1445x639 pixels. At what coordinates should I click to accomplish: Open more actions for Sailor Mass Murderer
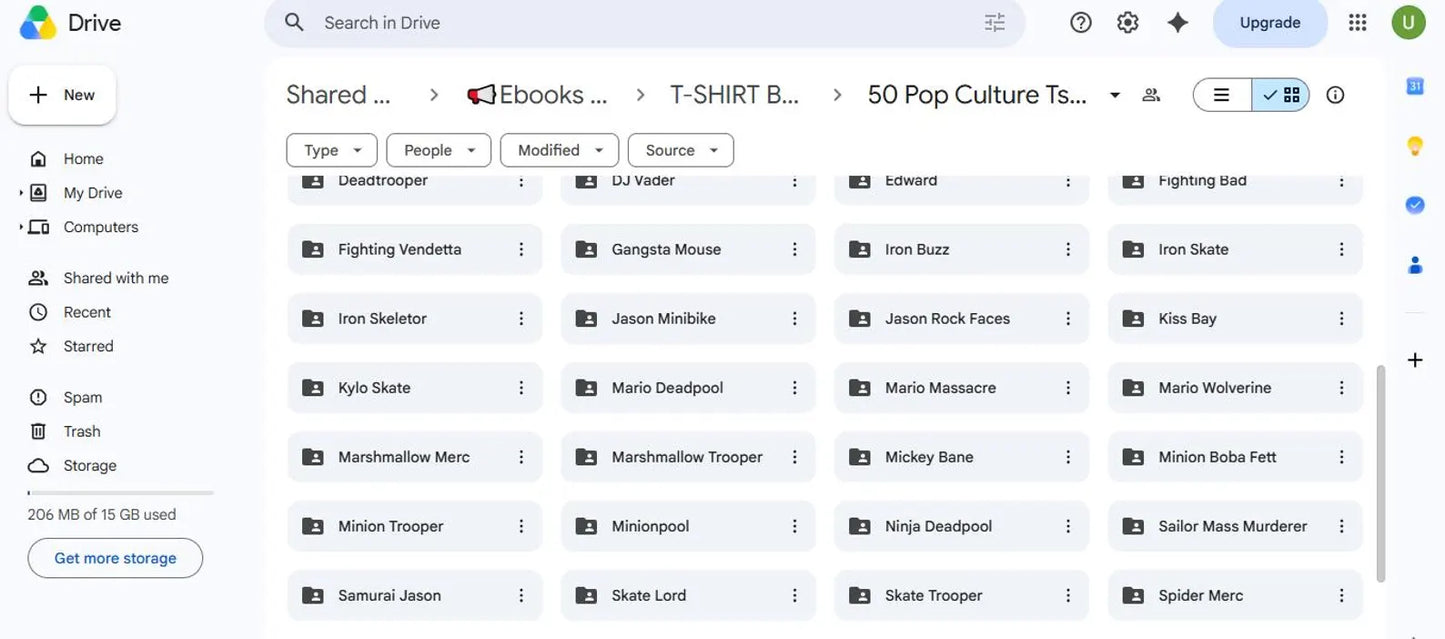pos(1342,526)
